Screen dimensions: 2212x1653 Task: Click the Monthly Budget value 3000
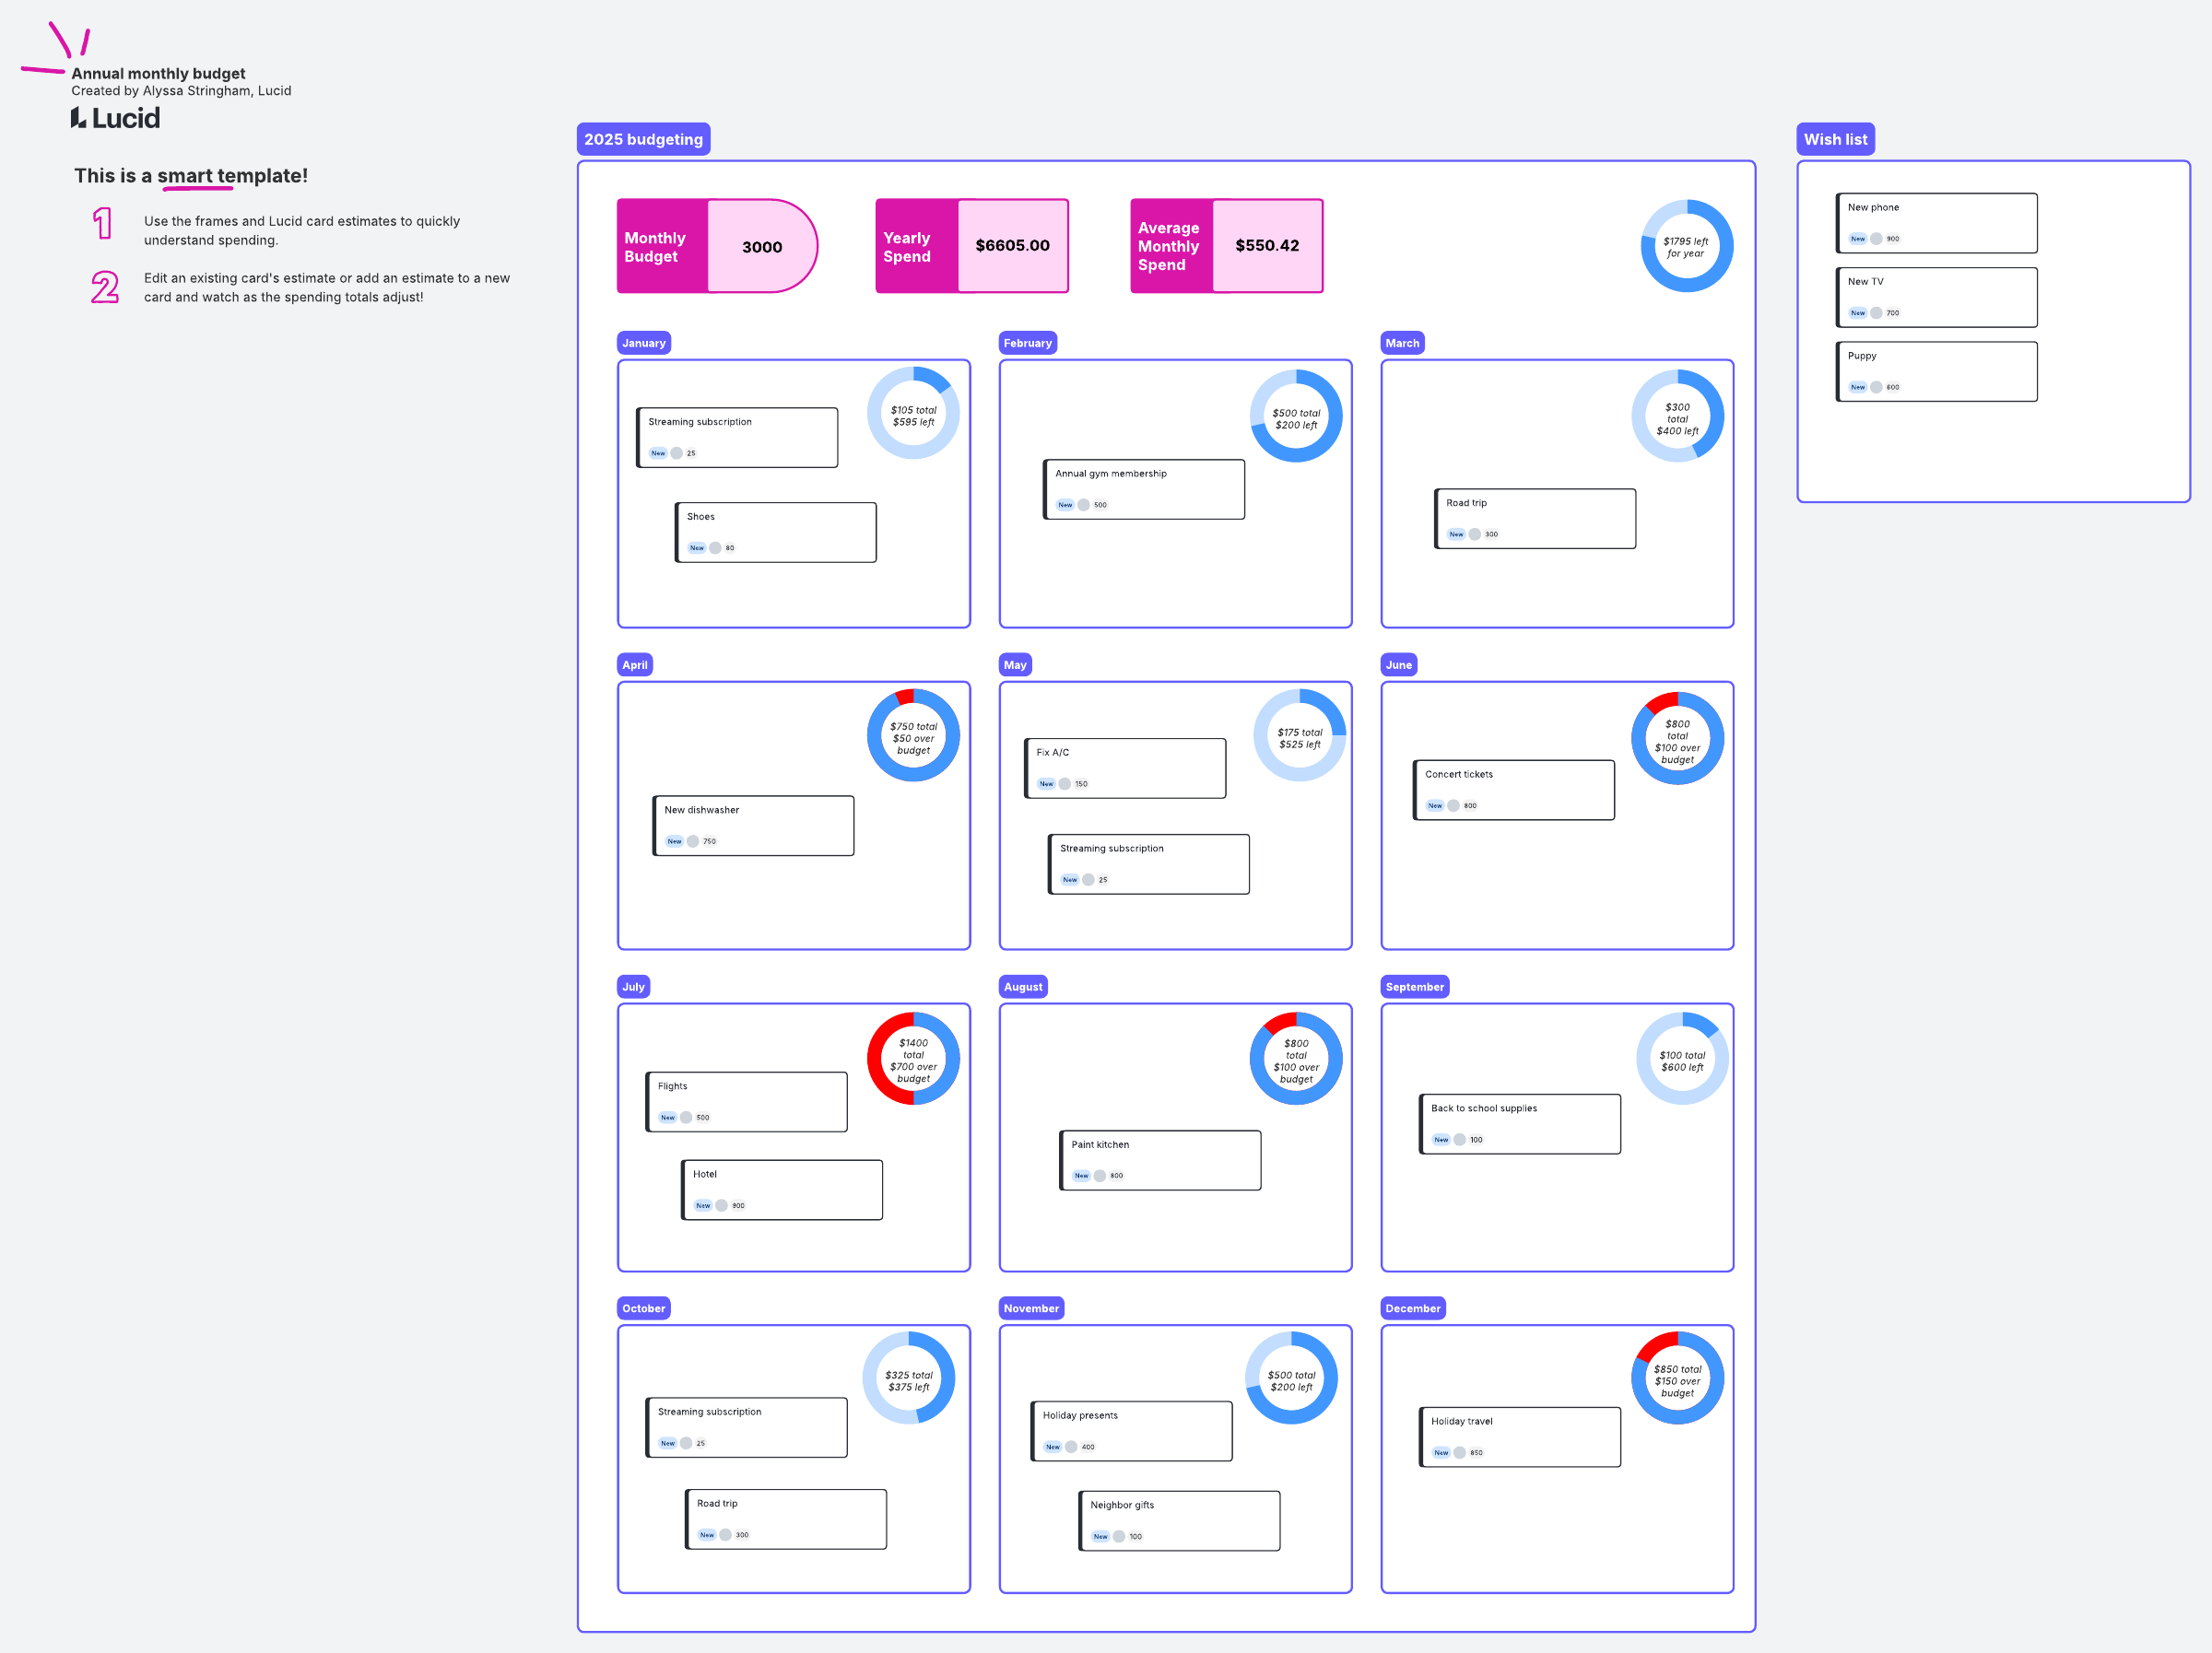click(761, 247)
